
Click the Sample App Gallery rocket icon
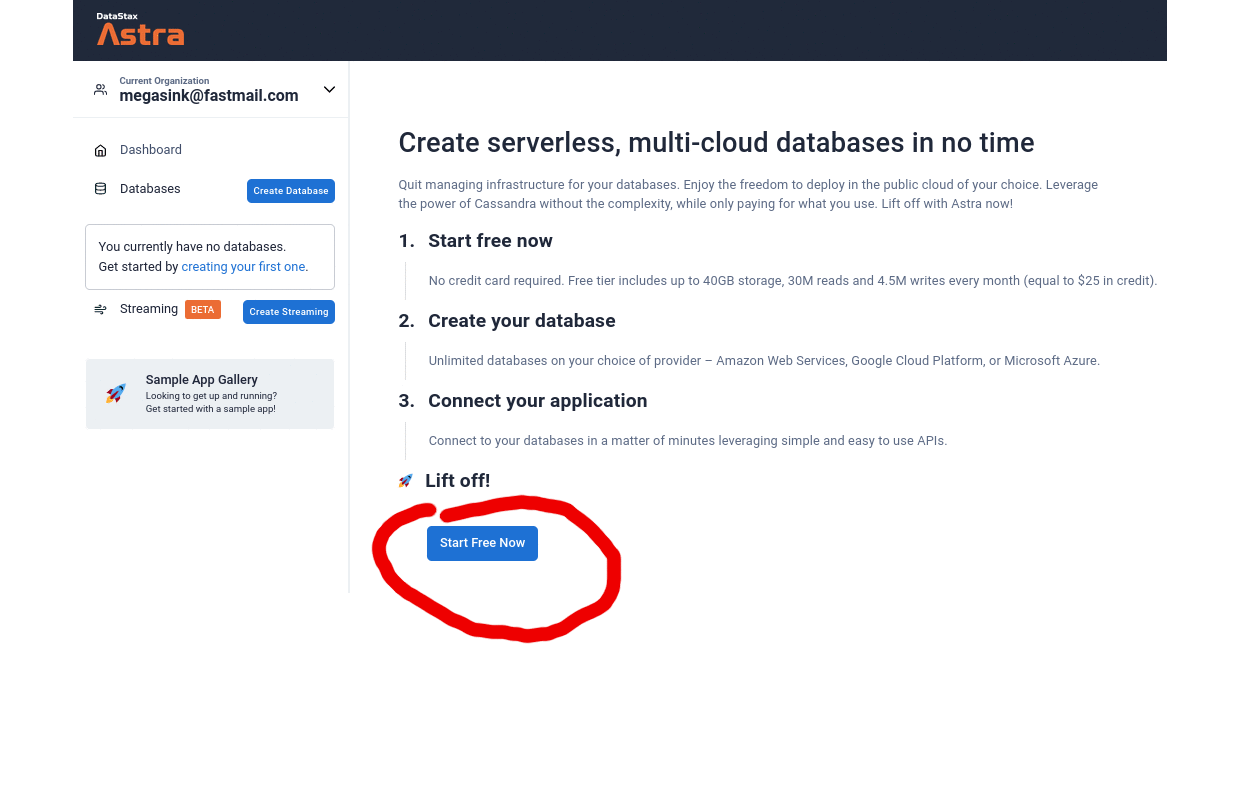tap(116, 394)
